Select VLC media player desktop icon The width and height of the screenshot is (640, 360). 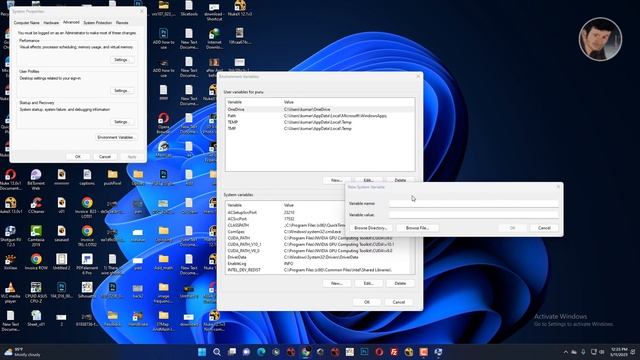11,292
